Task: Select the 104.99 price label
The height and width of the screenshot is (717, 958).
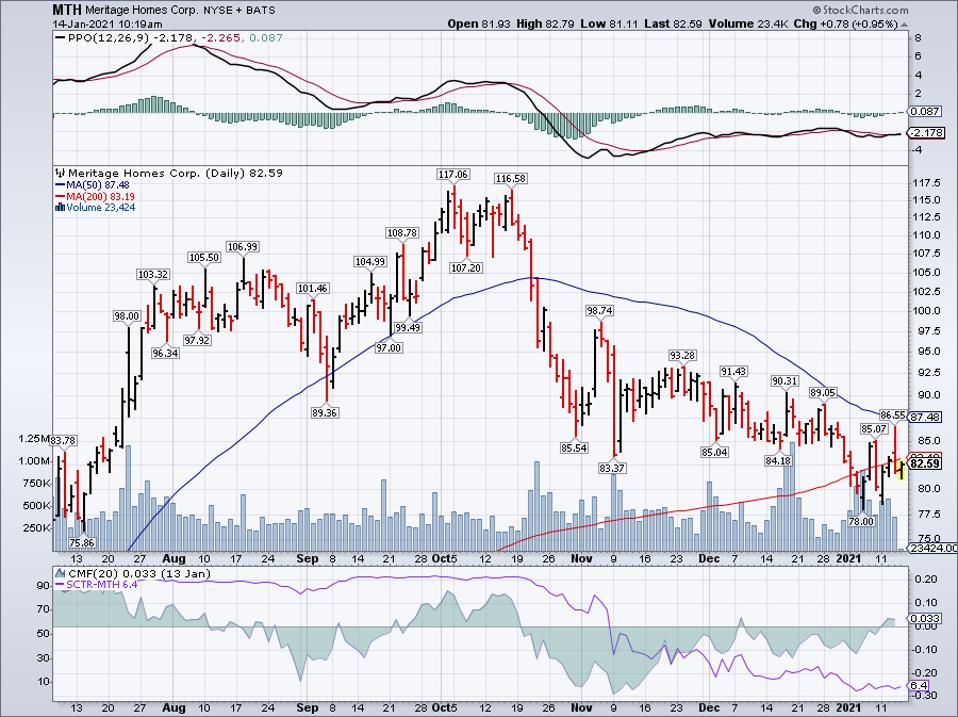Action: (x=370, y=261)
